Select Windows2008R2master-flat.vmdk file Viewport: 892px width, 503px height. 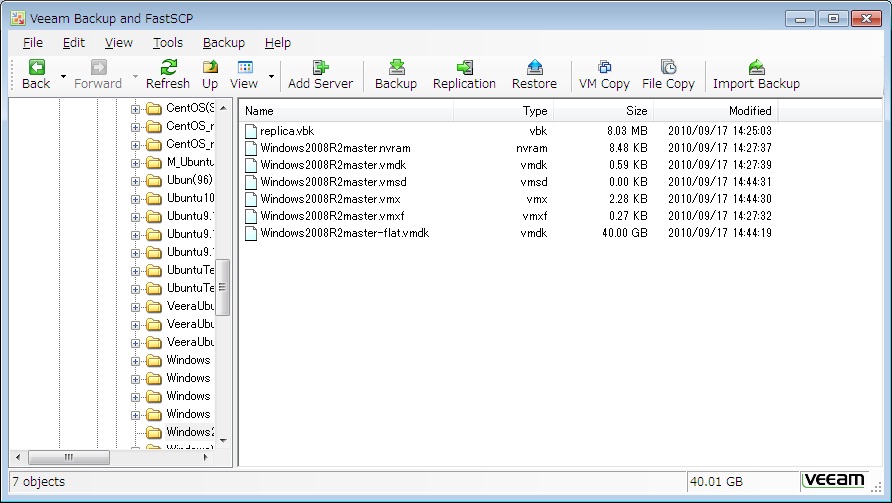pos(344,233)
